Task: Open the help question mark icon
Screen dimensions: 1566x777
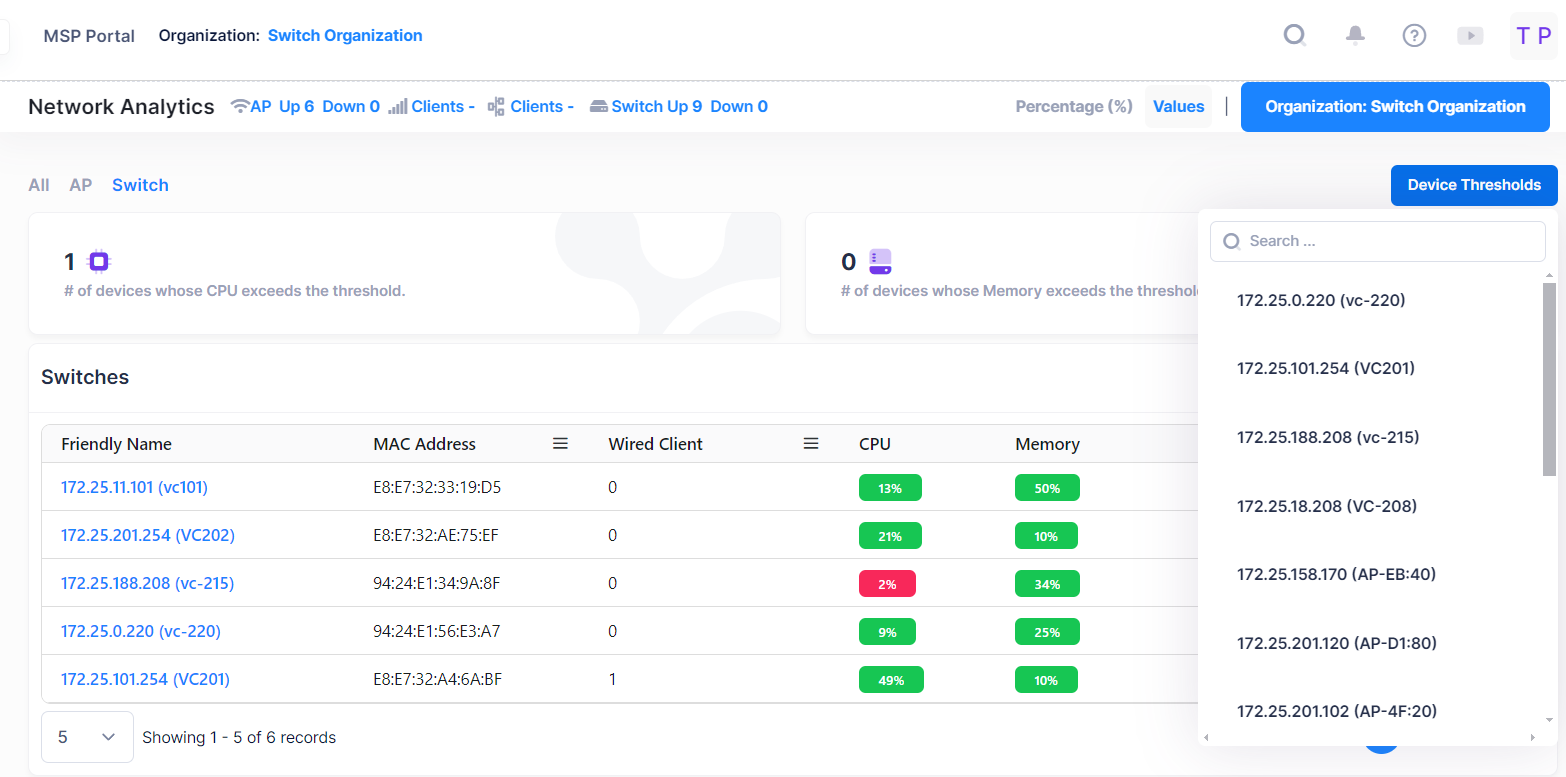Action: pyautogui.click(x=1414, y=36)
